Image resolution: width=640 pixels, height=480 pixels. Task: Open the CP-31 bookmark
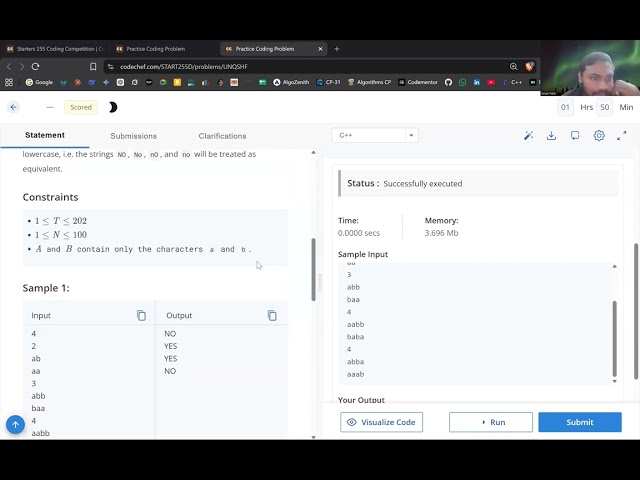(328, 82)
